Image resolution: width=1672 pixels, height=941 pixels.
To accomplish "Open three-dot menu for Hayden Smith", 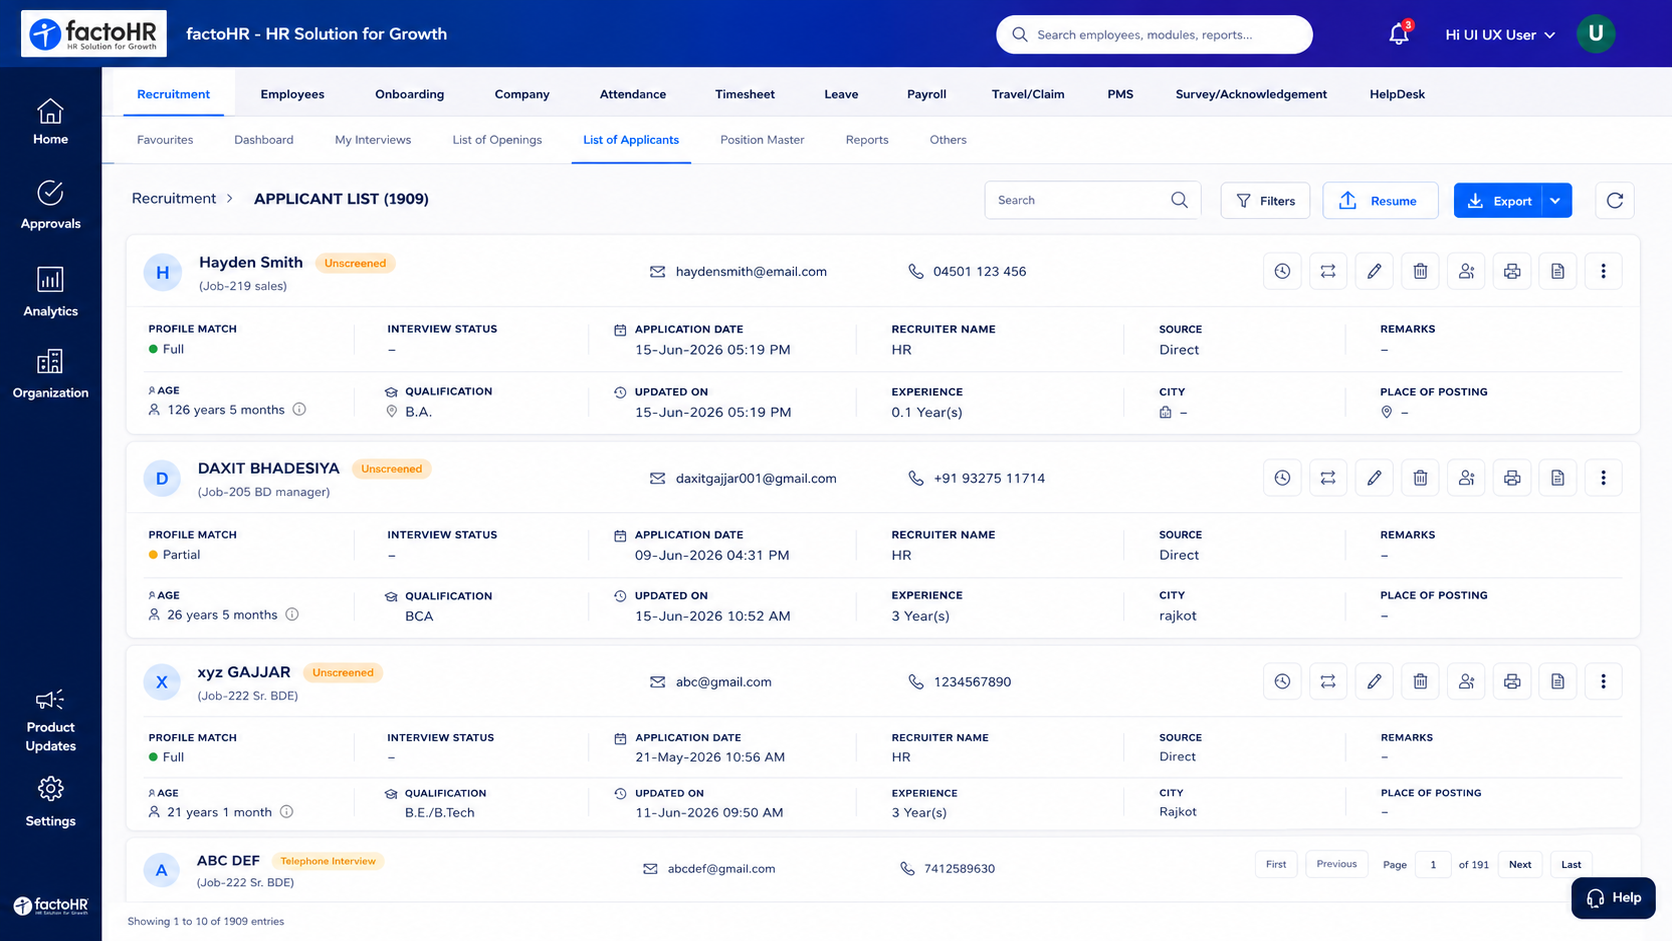I will click(1603, 271).
